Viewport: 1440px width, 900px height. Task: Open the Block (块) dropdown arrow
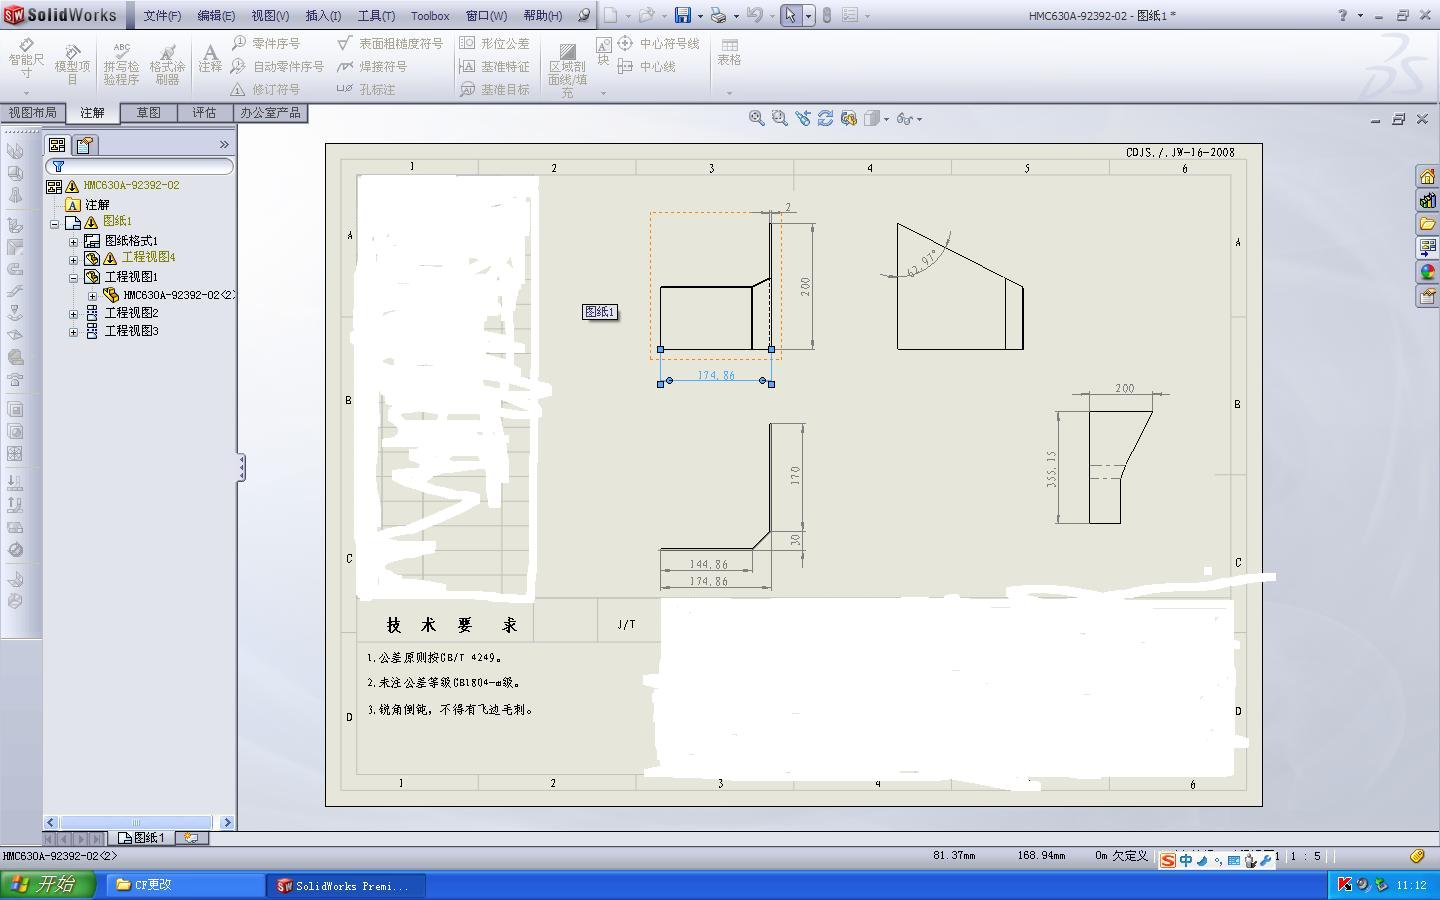click(603, 93)
